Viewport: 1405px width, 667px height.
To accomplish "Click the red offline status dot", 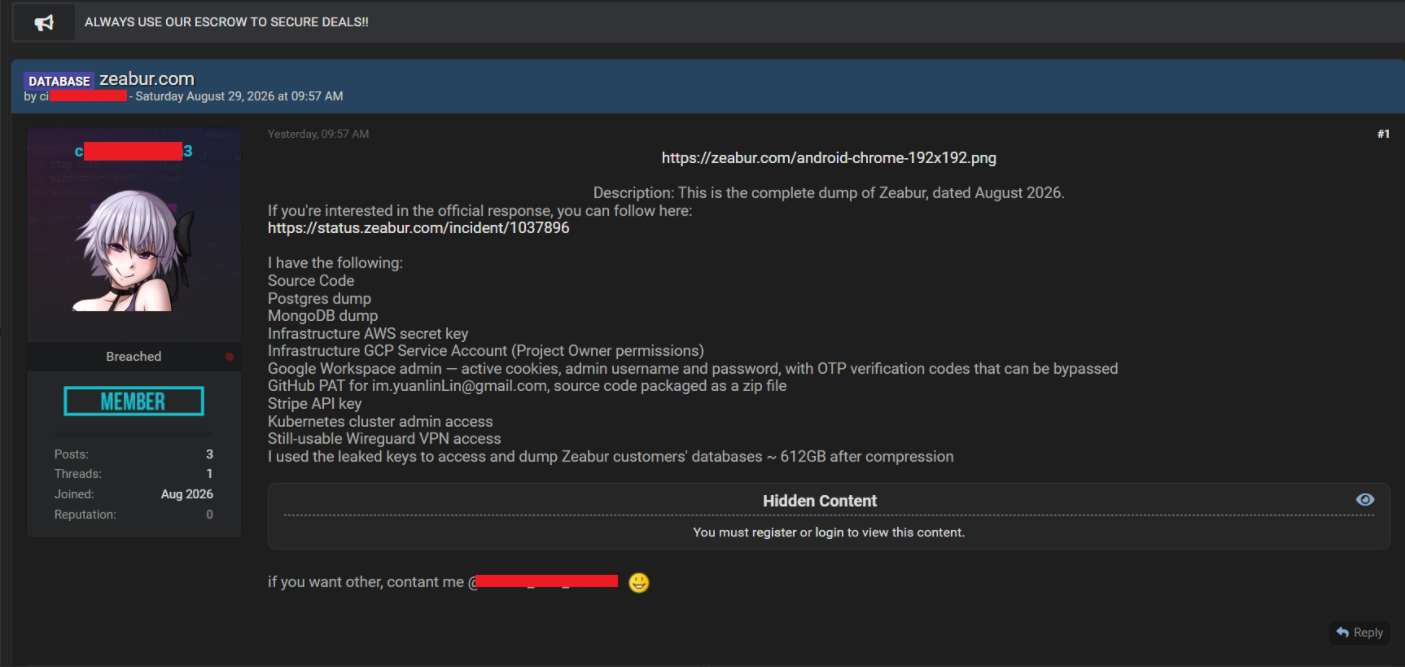I will point(230,356).
